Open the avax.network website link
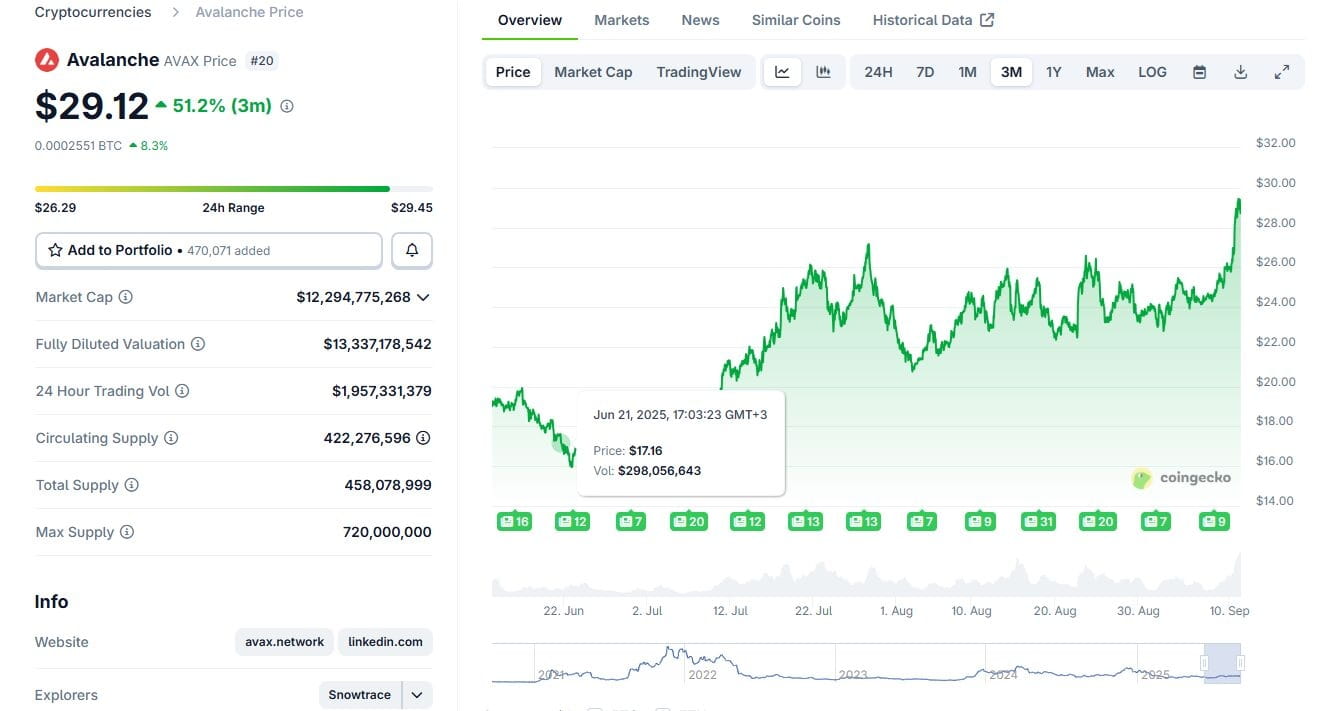The height and width of the screenshot is (711, 1338). (x=285, y=642)
